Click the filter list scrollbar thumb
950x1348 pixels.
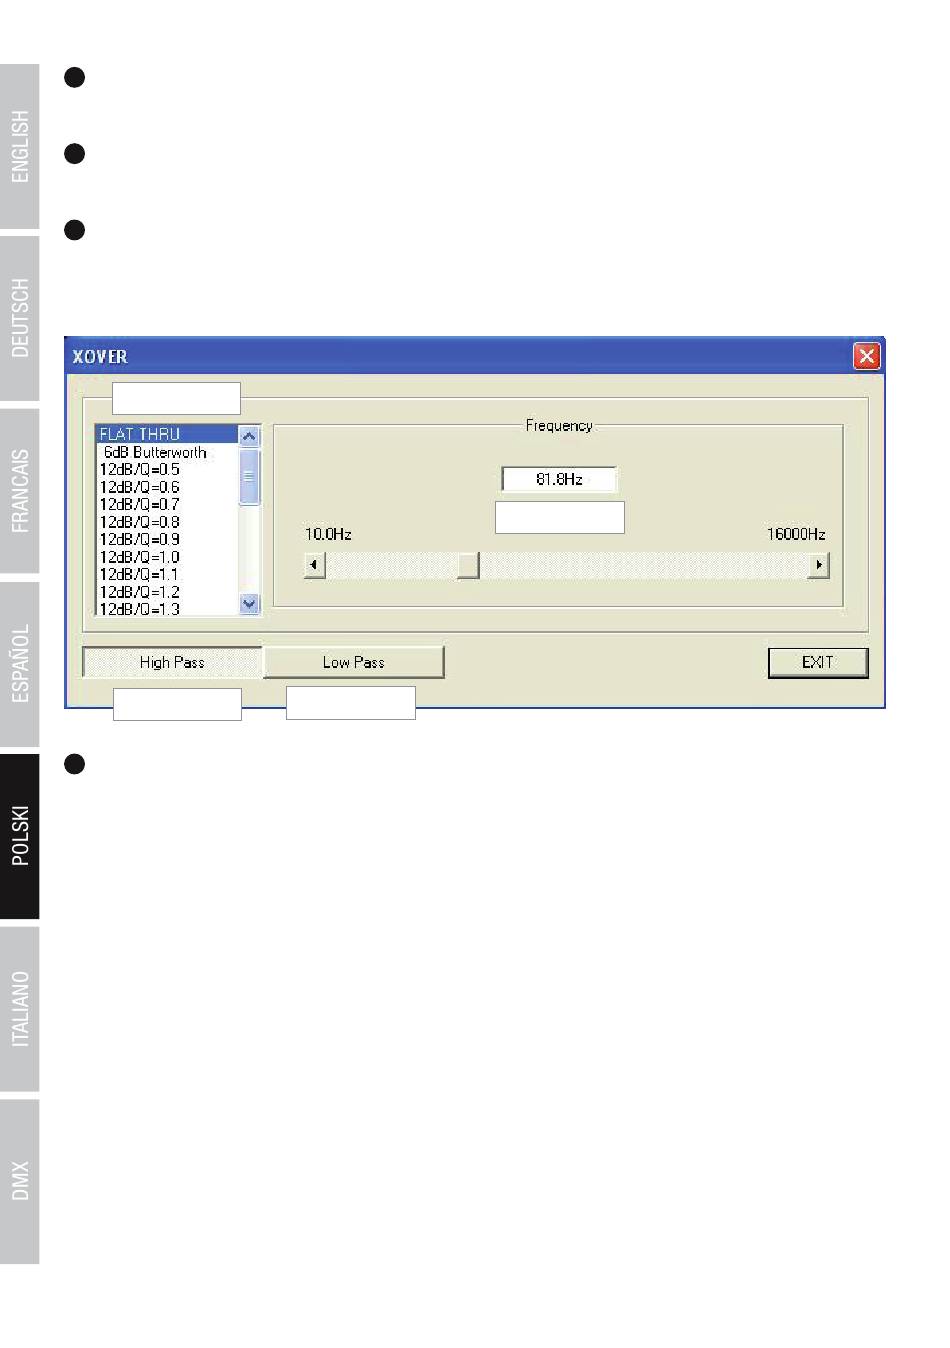(250, 476)
